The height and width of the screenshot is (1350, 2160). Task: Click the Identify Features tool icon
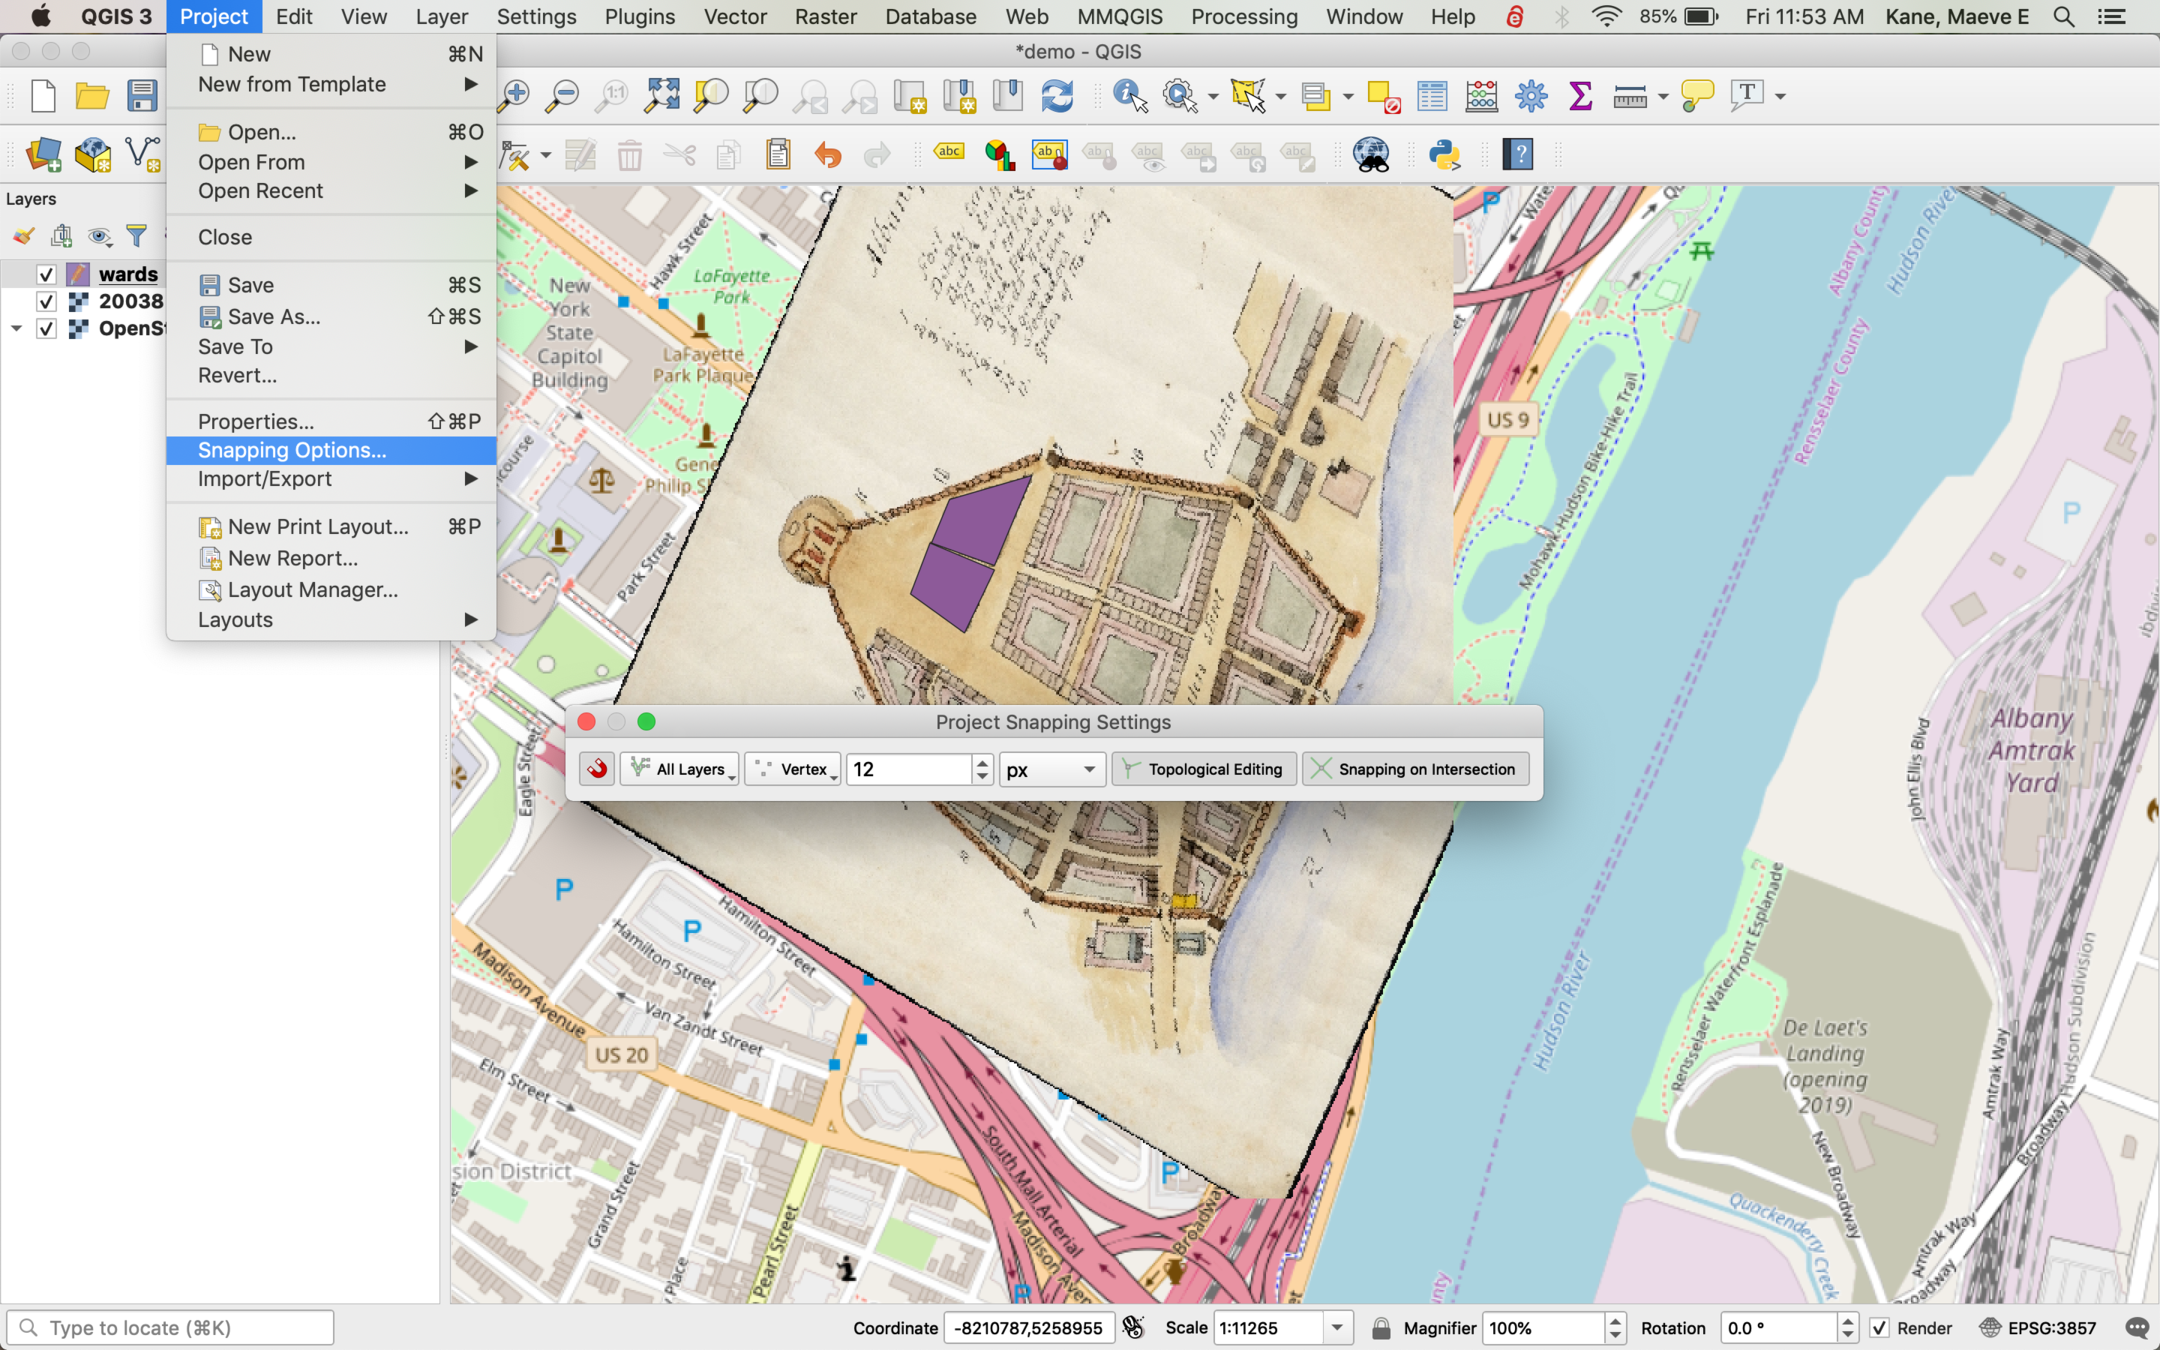(1130, 96)
